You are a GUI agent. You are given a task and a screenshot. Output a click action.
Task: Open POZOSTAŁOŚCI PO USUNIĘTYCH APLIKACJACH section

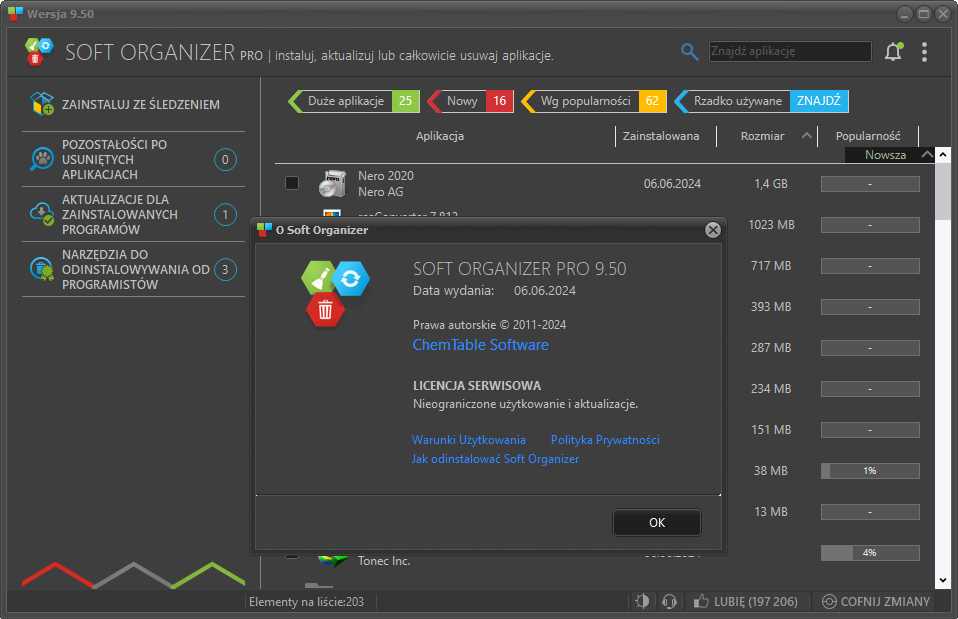tap(133, 159)
